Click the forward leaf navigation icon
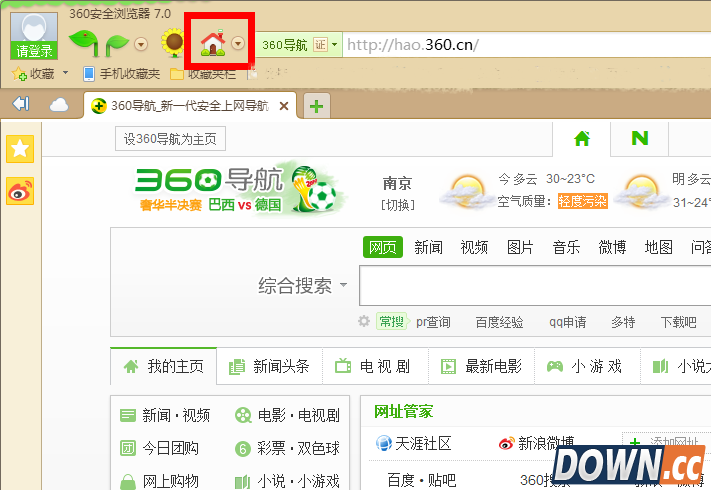Screen dimensions: 711x490 coord(118,43)
